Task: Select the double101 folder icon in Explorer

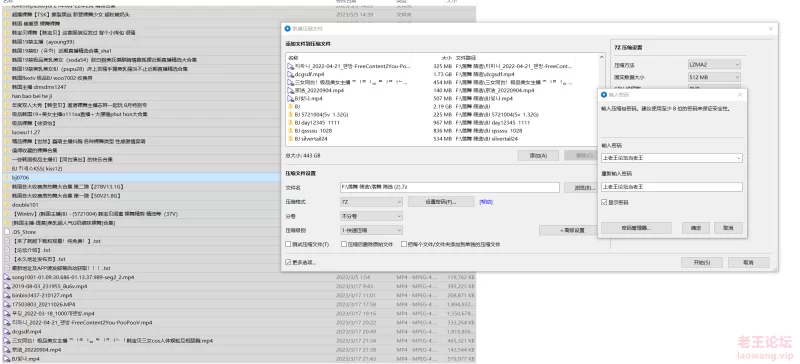Action: (x=7, y=205)
